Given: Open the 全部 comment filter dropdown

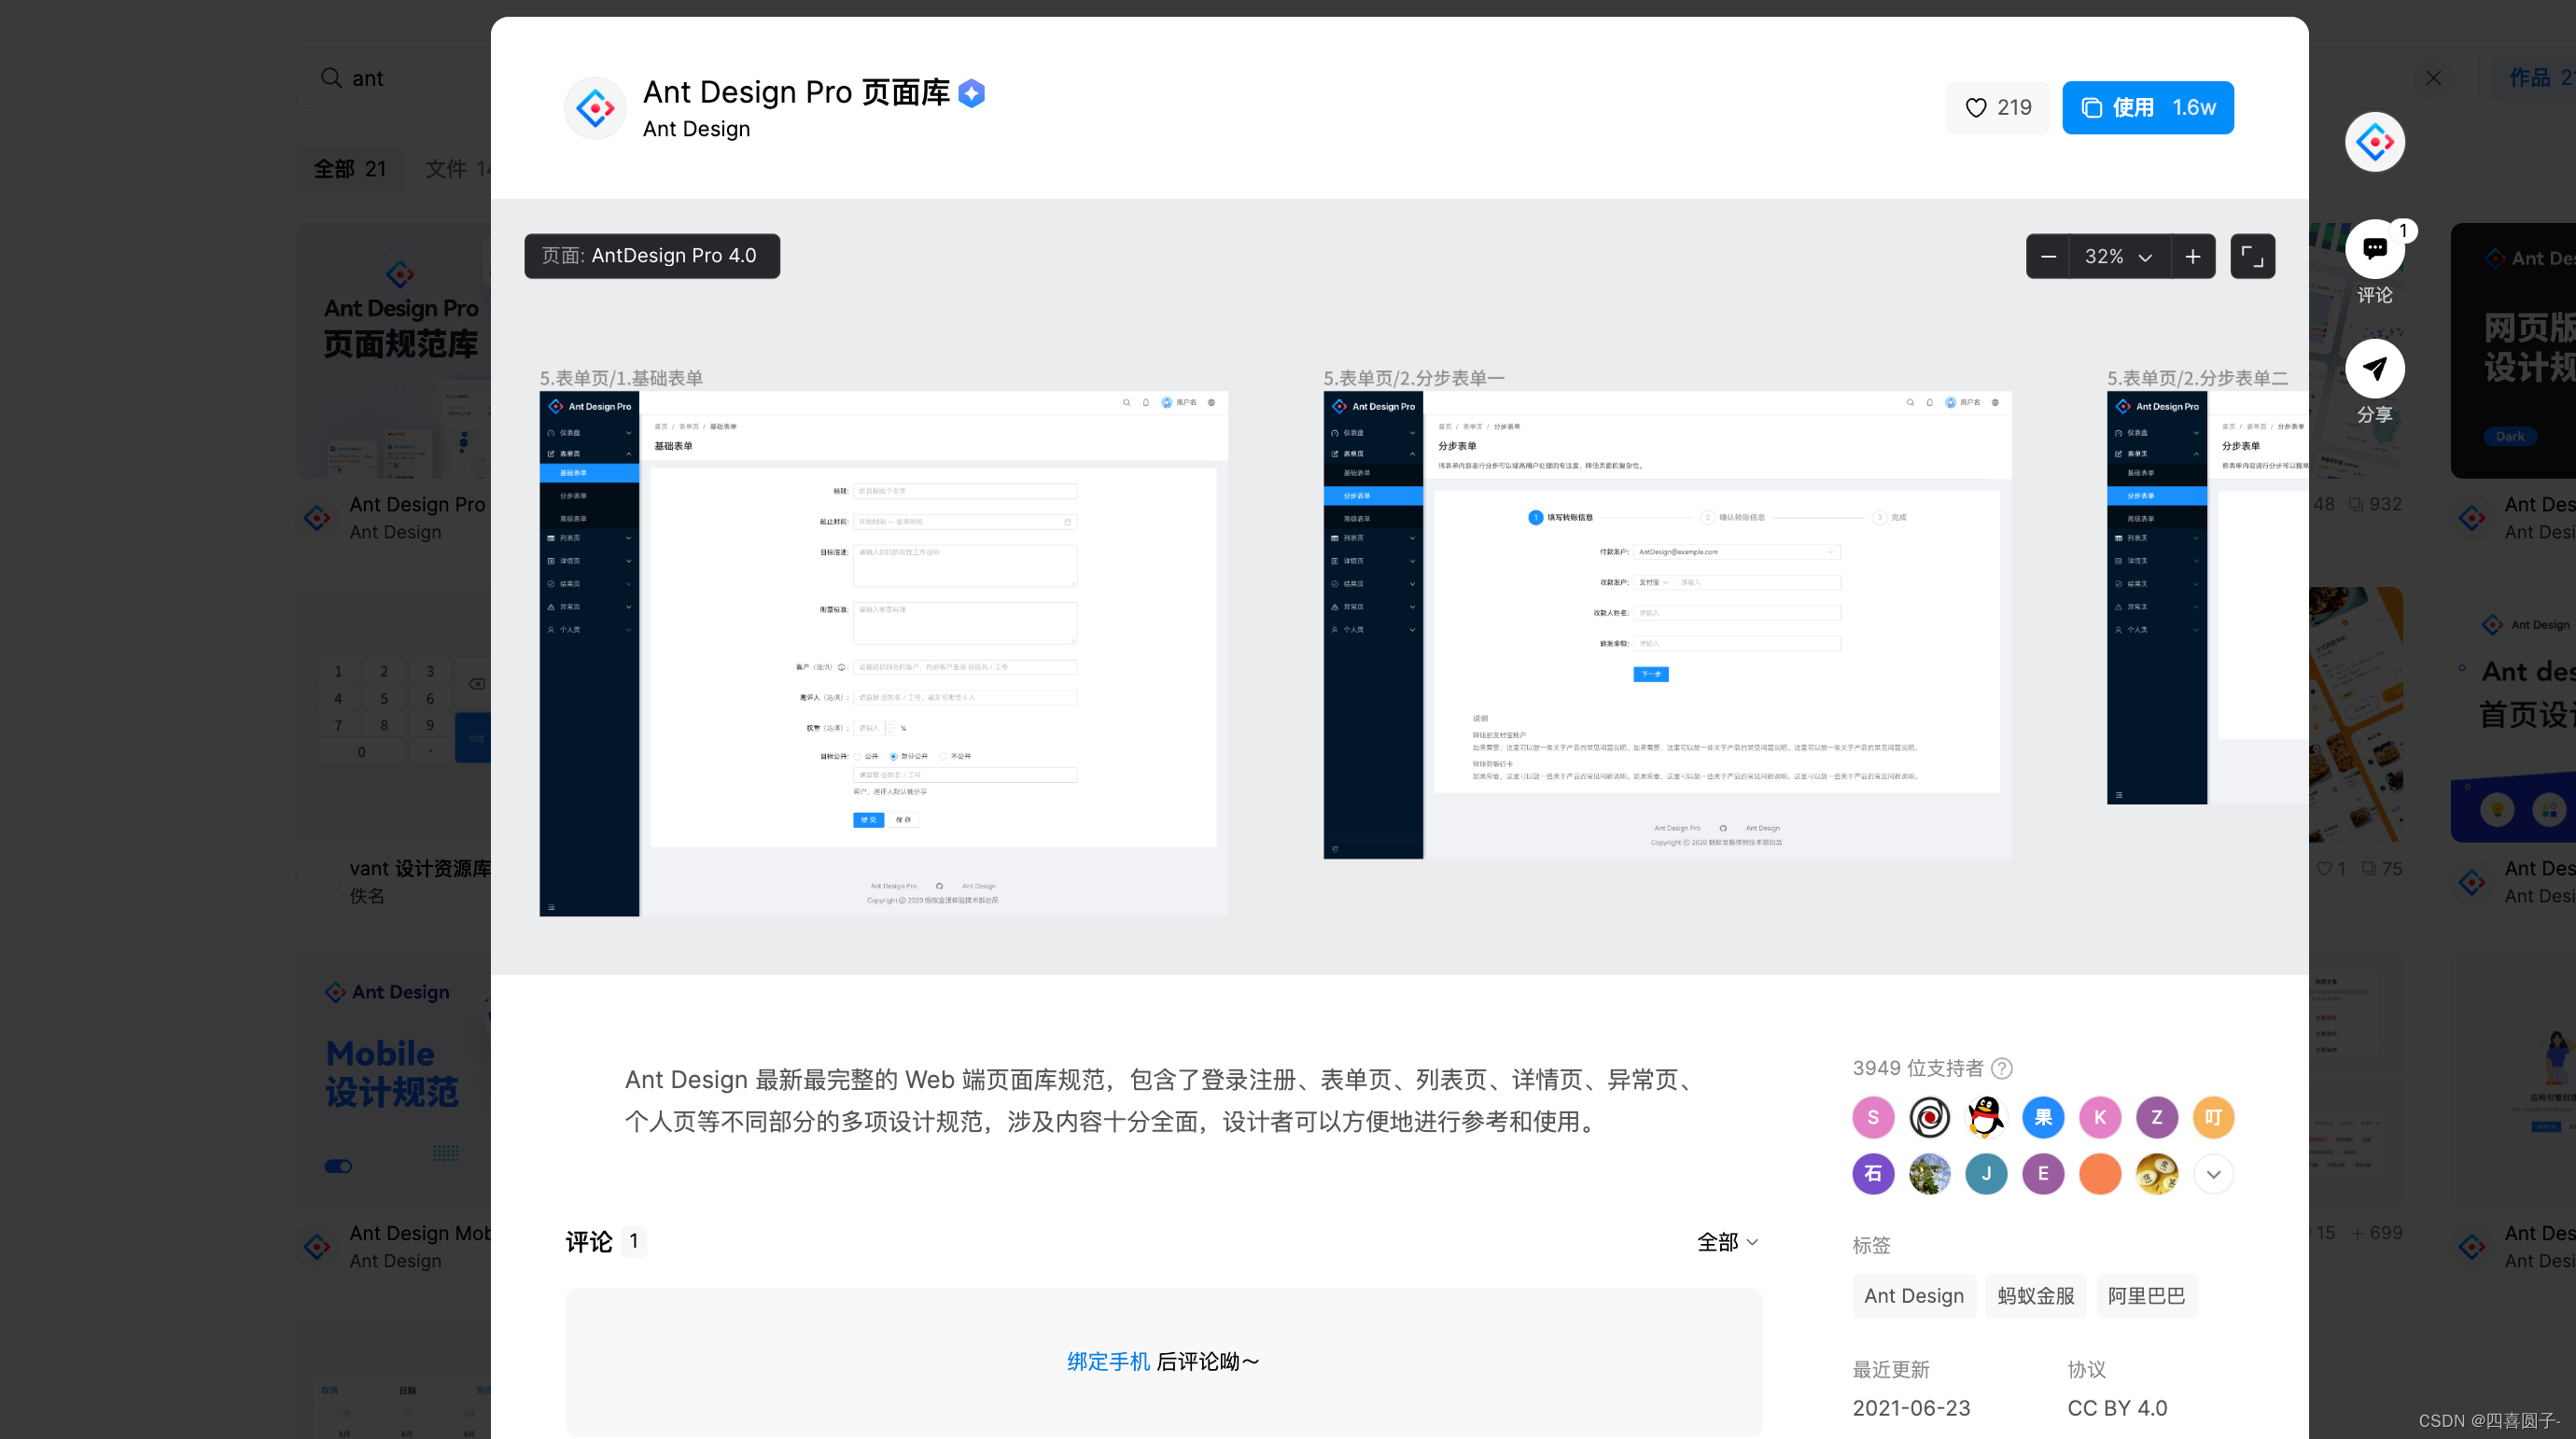Looking at the screenshot, I should [x=1727, y=1242].
